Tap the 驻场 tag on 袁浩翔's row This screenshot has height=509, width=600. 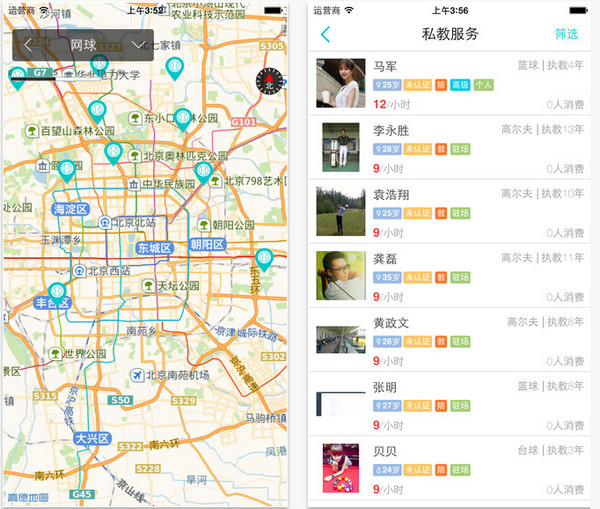[460, 213]
